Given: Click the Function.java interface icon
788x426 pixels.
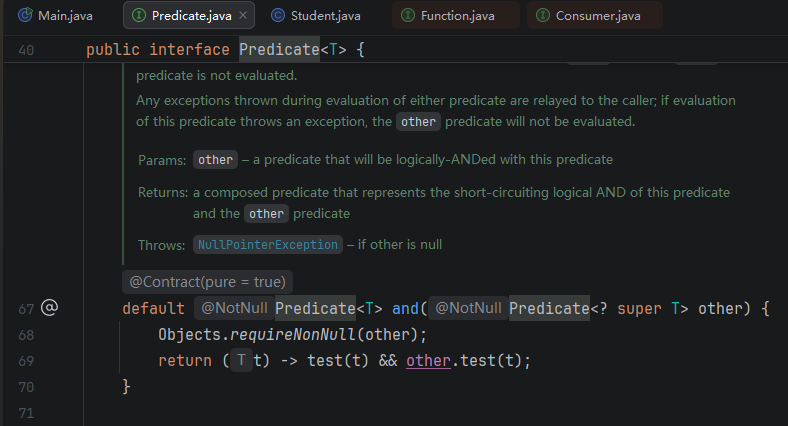Looking at the screenshot, I should click(408, 16).
